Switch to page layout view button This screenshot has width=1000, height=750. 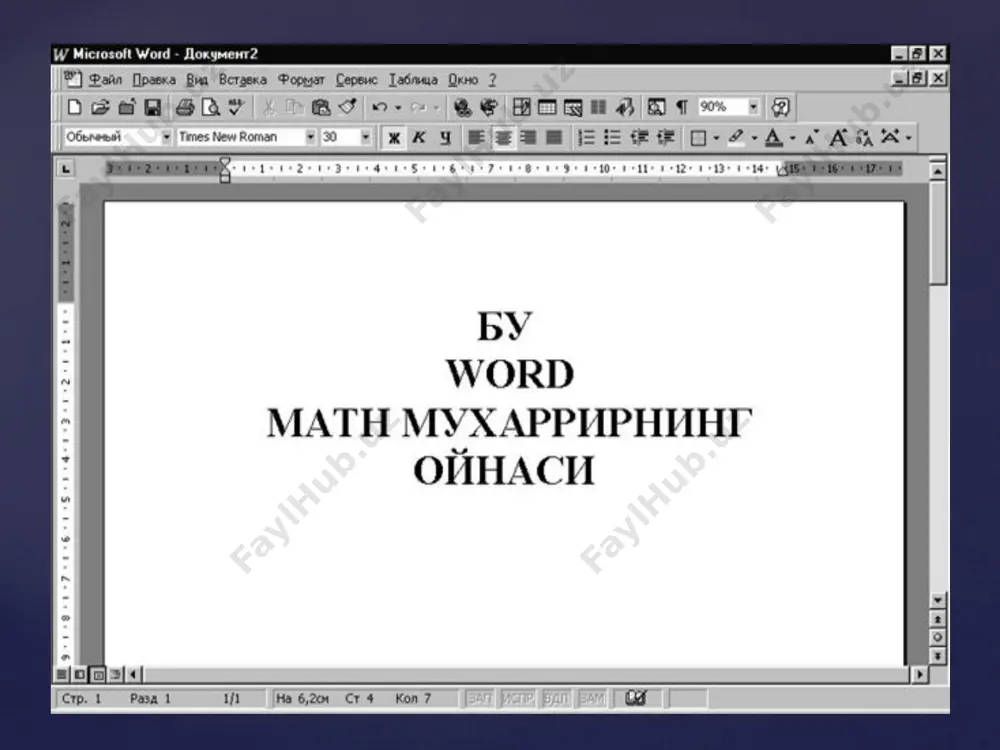coord(98,674)
